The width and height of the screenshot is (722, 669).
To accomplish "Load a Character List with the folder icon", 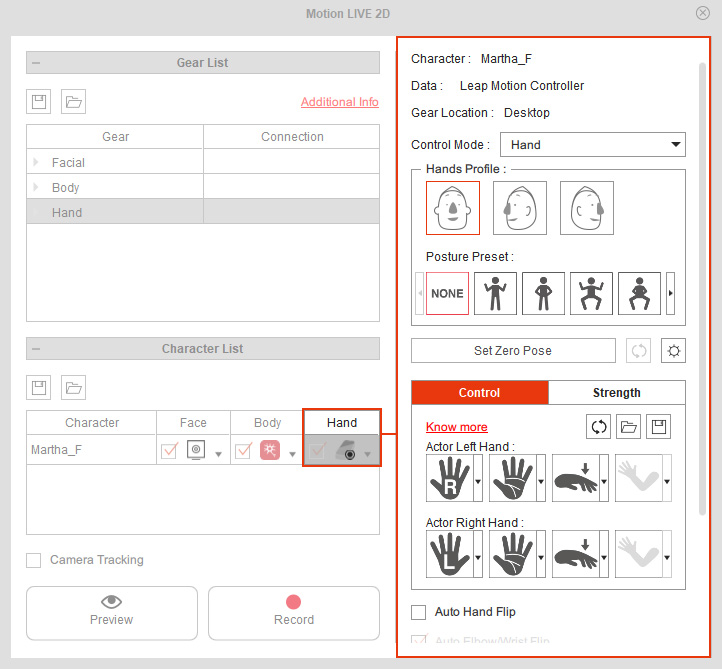I will (74, 388).
